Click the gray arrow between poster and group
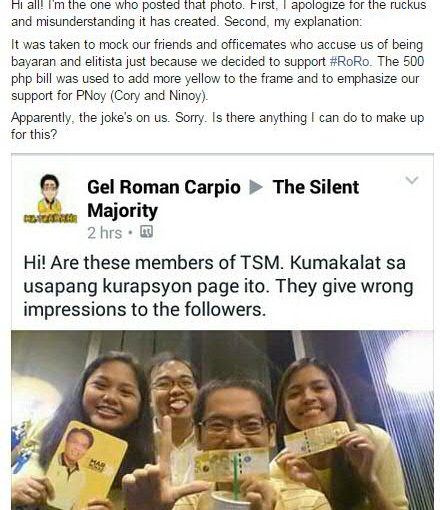Viewport: 440px width, 510px height. click(x=256, y=187)
